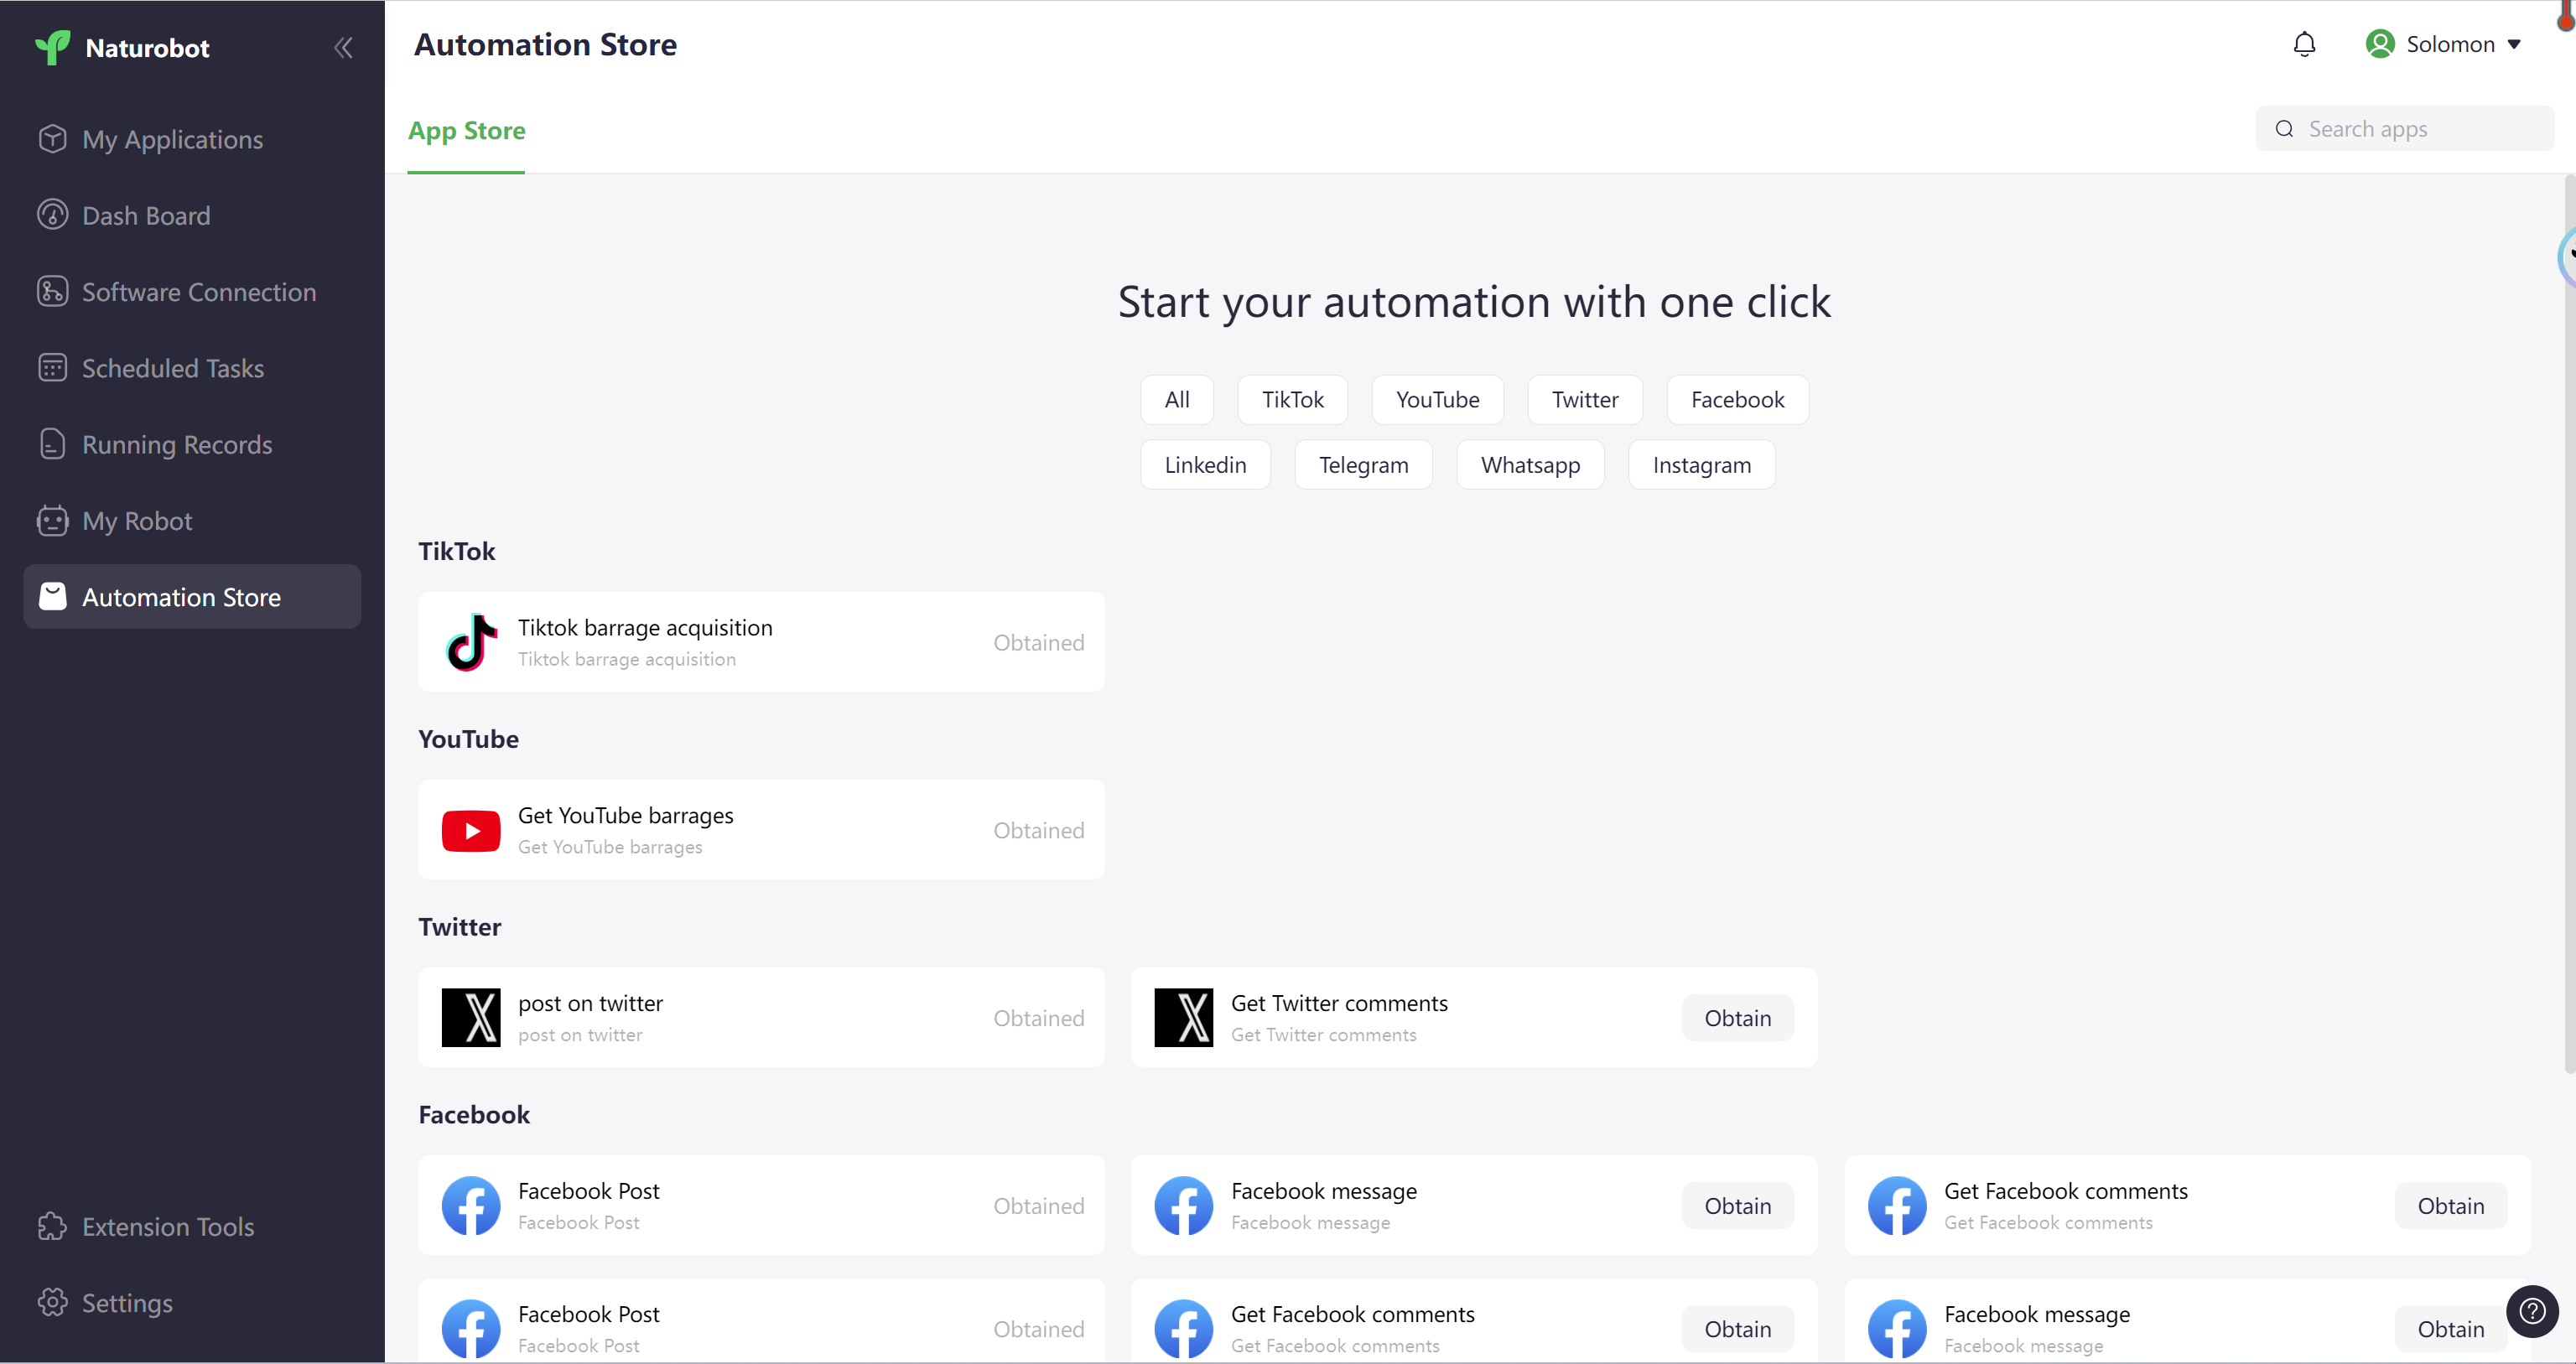Click the Facebook icon on Facebook Post
The image size is (2576, 1364).
[470, 1204]
